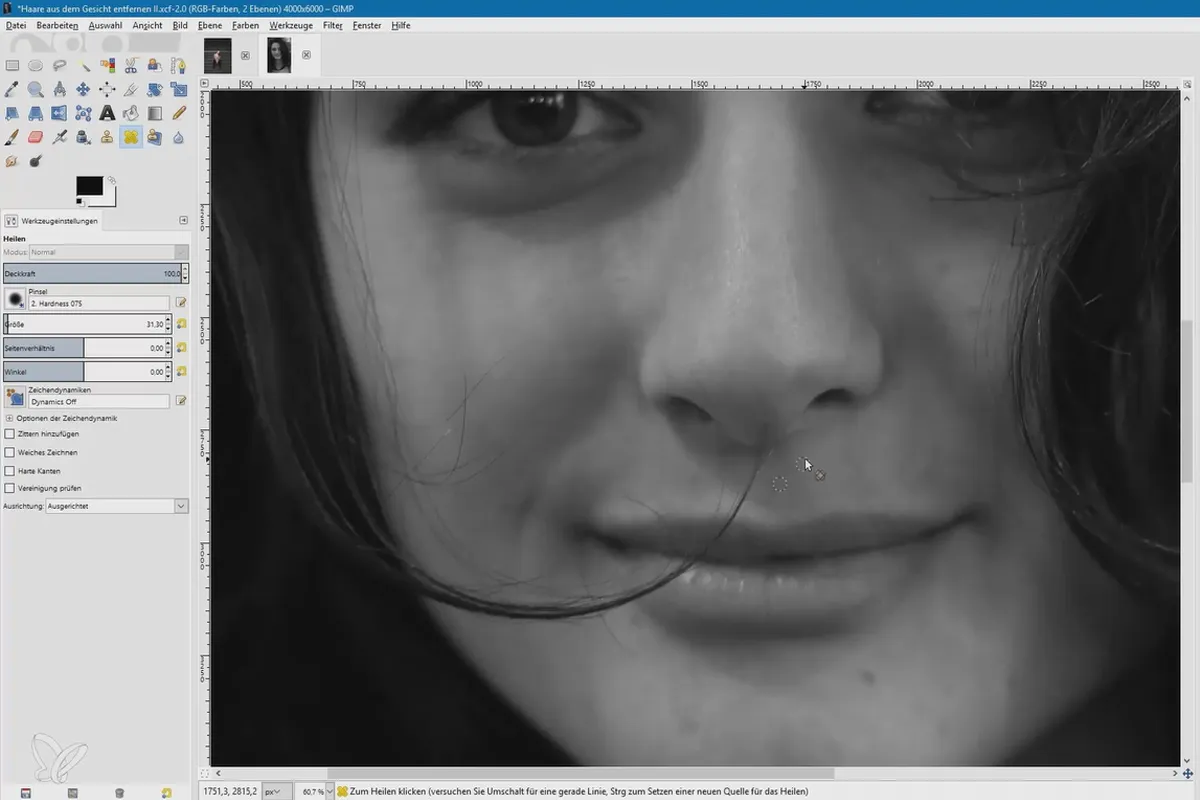Image resolution: width=1200 pixels, height=800 pixels.
Task: Select the Foreground Select tool
Action: click(x=155, y=65)
